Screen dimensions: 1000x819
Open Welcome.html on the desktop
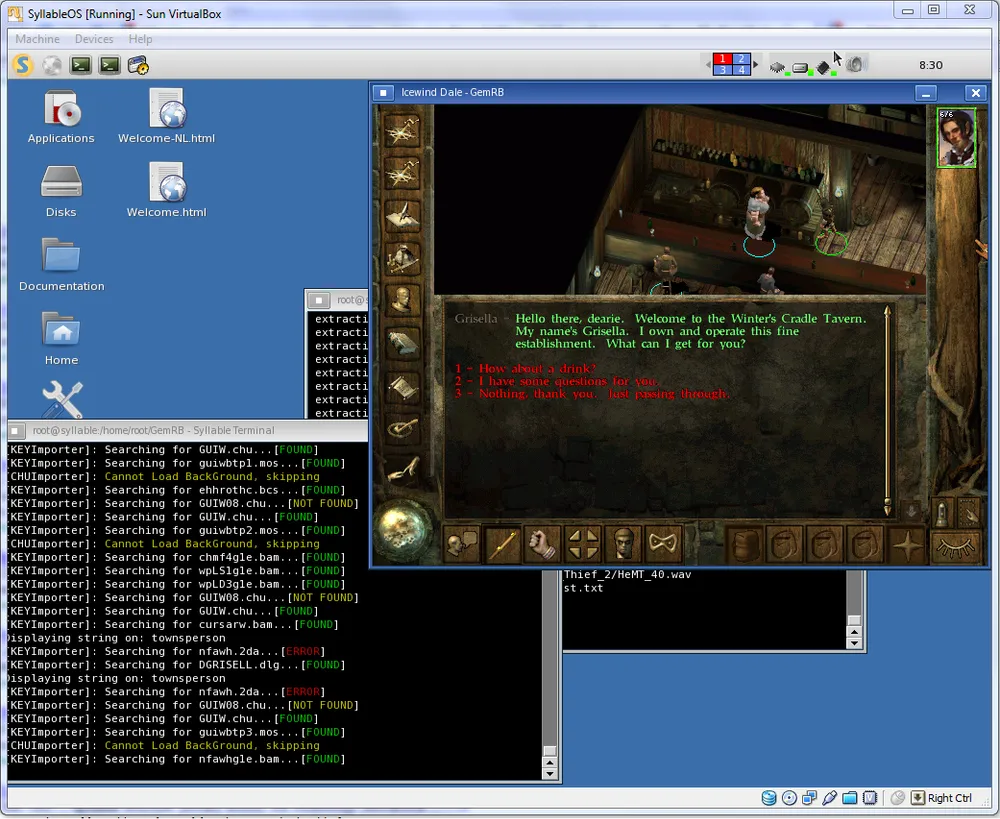166,190
